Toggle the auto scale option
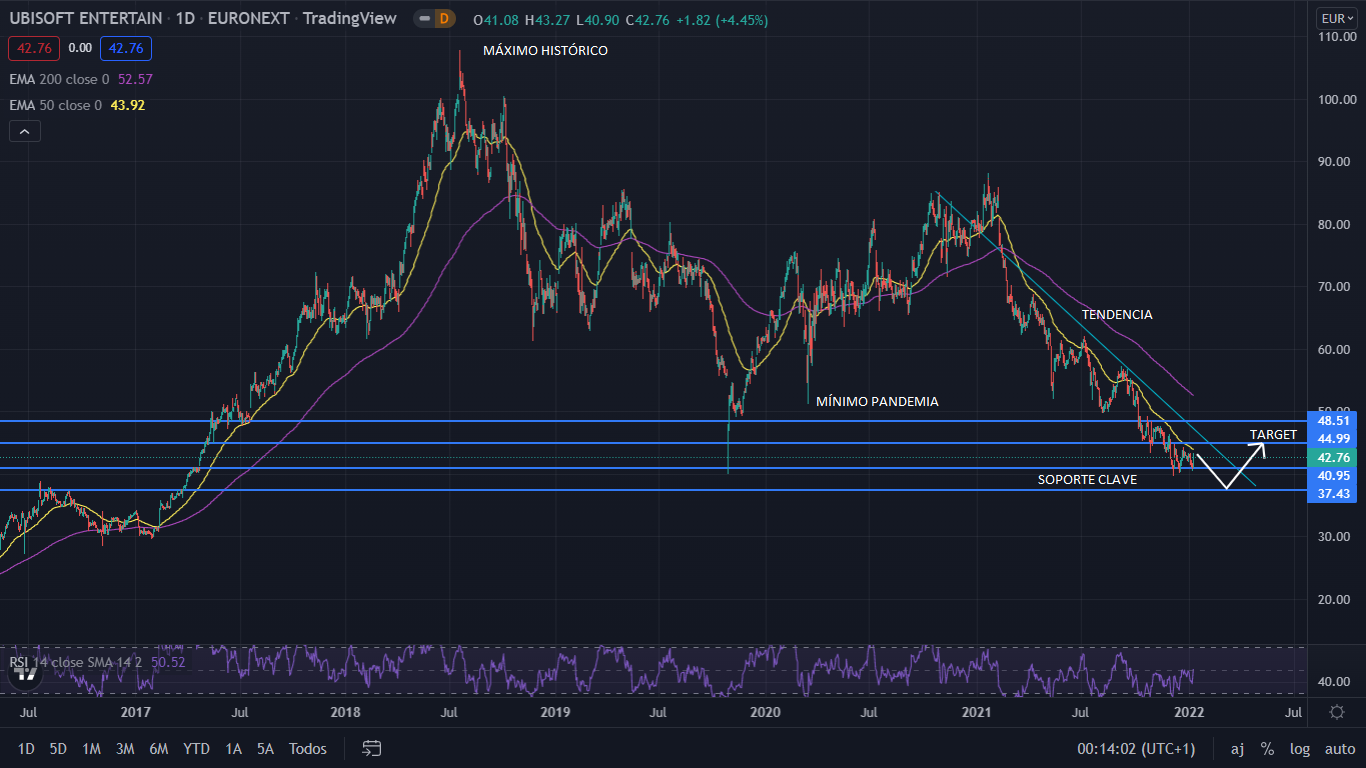 (1339, 748)
